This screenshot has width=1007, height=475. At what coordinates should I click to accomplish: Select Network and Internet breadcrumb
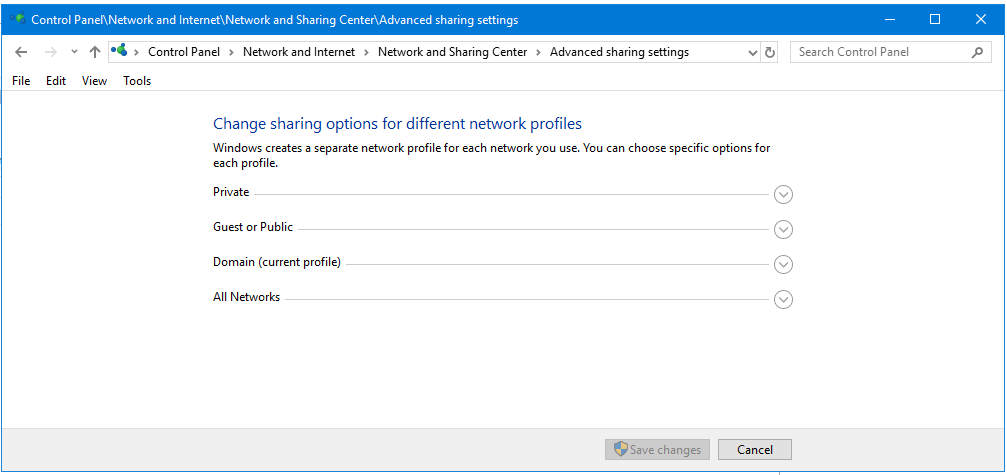299,53
